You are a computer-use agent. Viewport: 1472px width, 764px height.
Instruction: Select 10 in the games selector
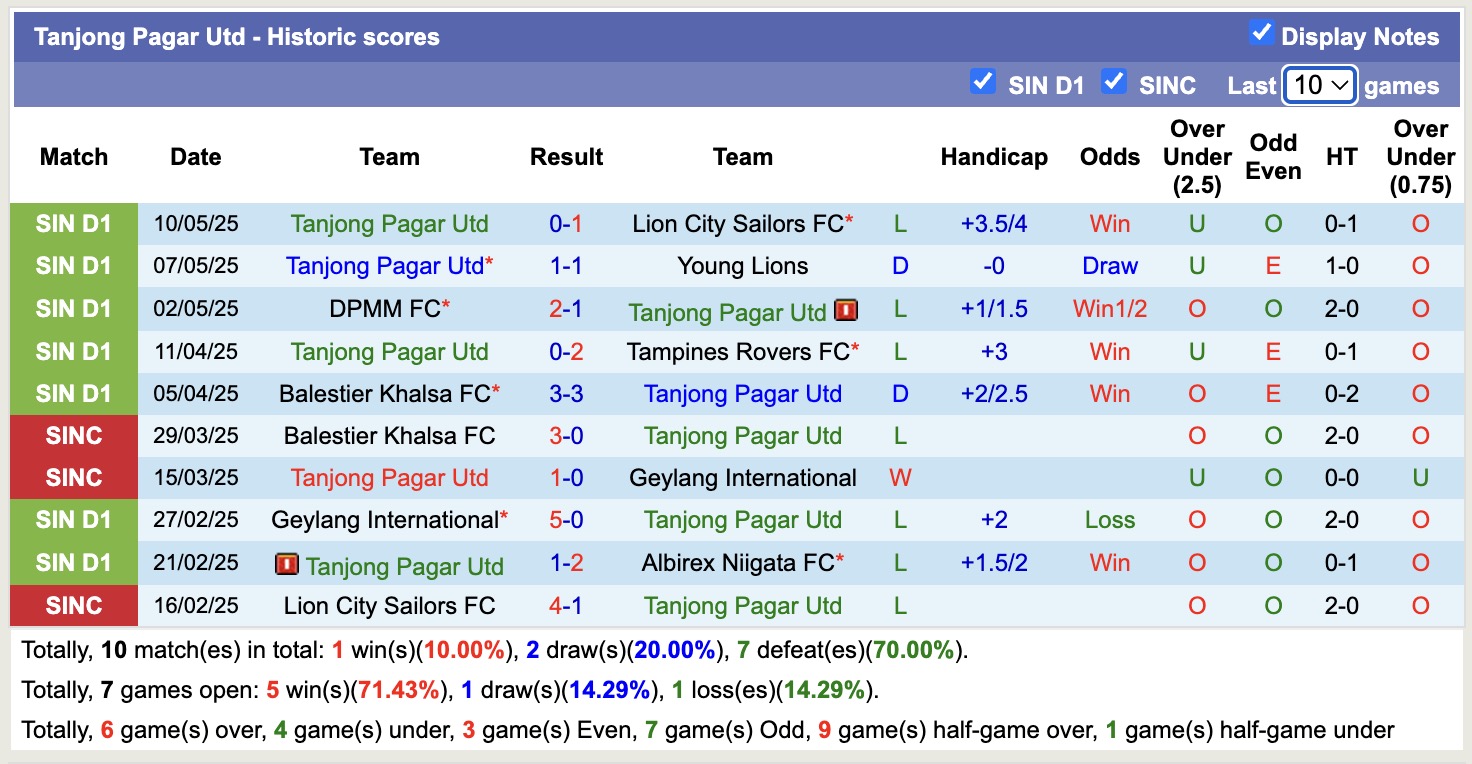[1318, 86]
